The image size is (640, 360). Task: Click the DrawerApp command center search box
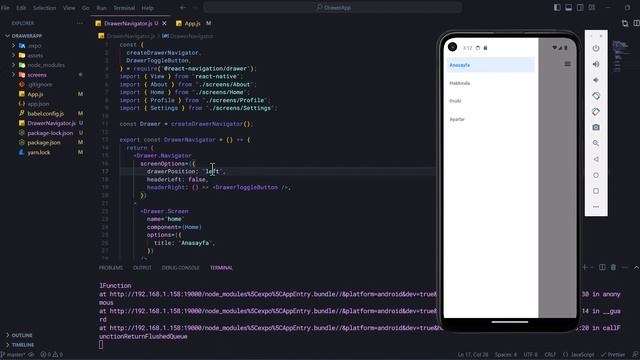point(333,7)
